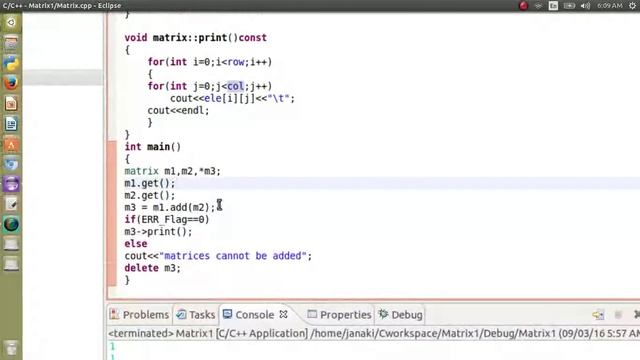The width and height of the screenshot is (640, 360).
Task: Open the dark globe dock icon
Action: point(11,224)
